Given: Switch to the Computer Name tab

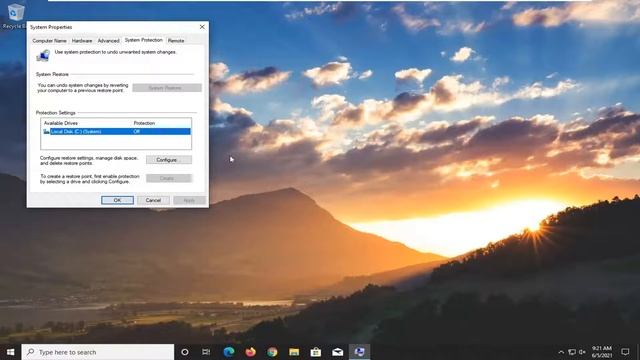Looking at the screenshot, I should click(x=49, y=41).
